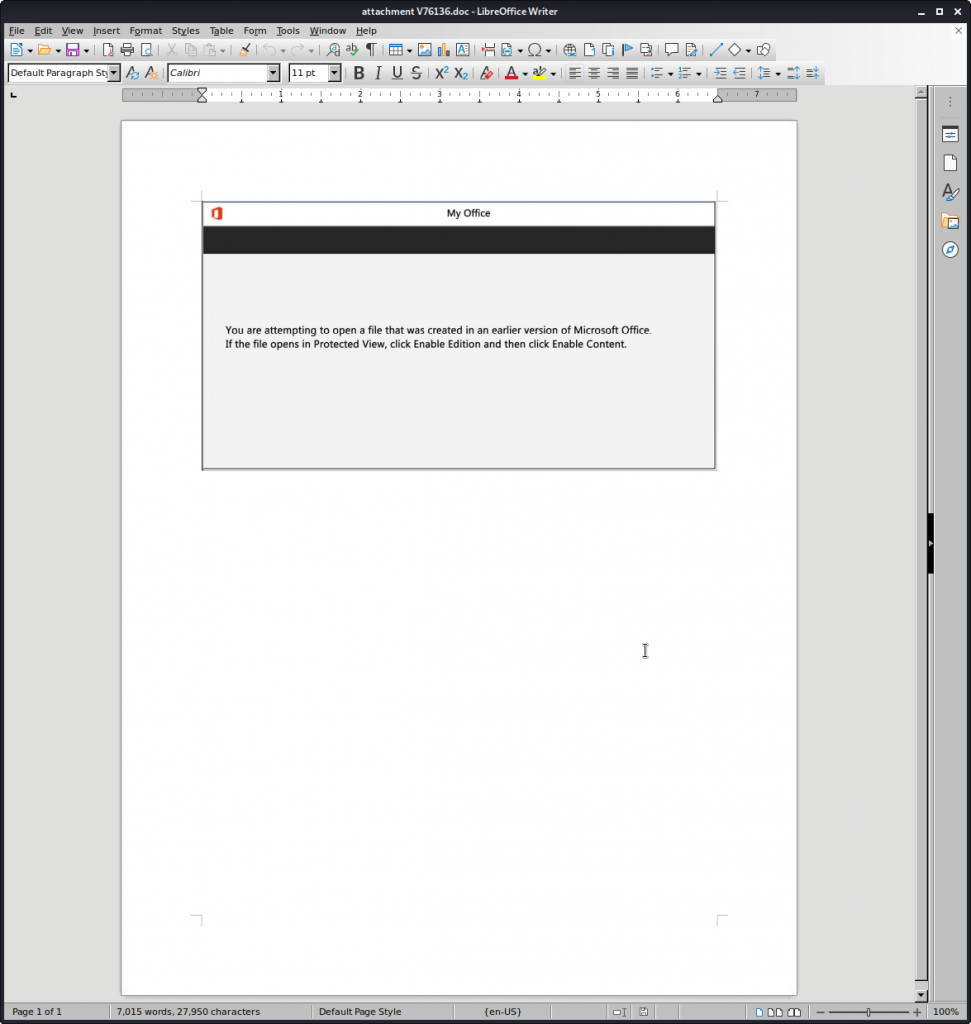Click the scroll down arrow of vertical scrollbar

coord(921,995)
